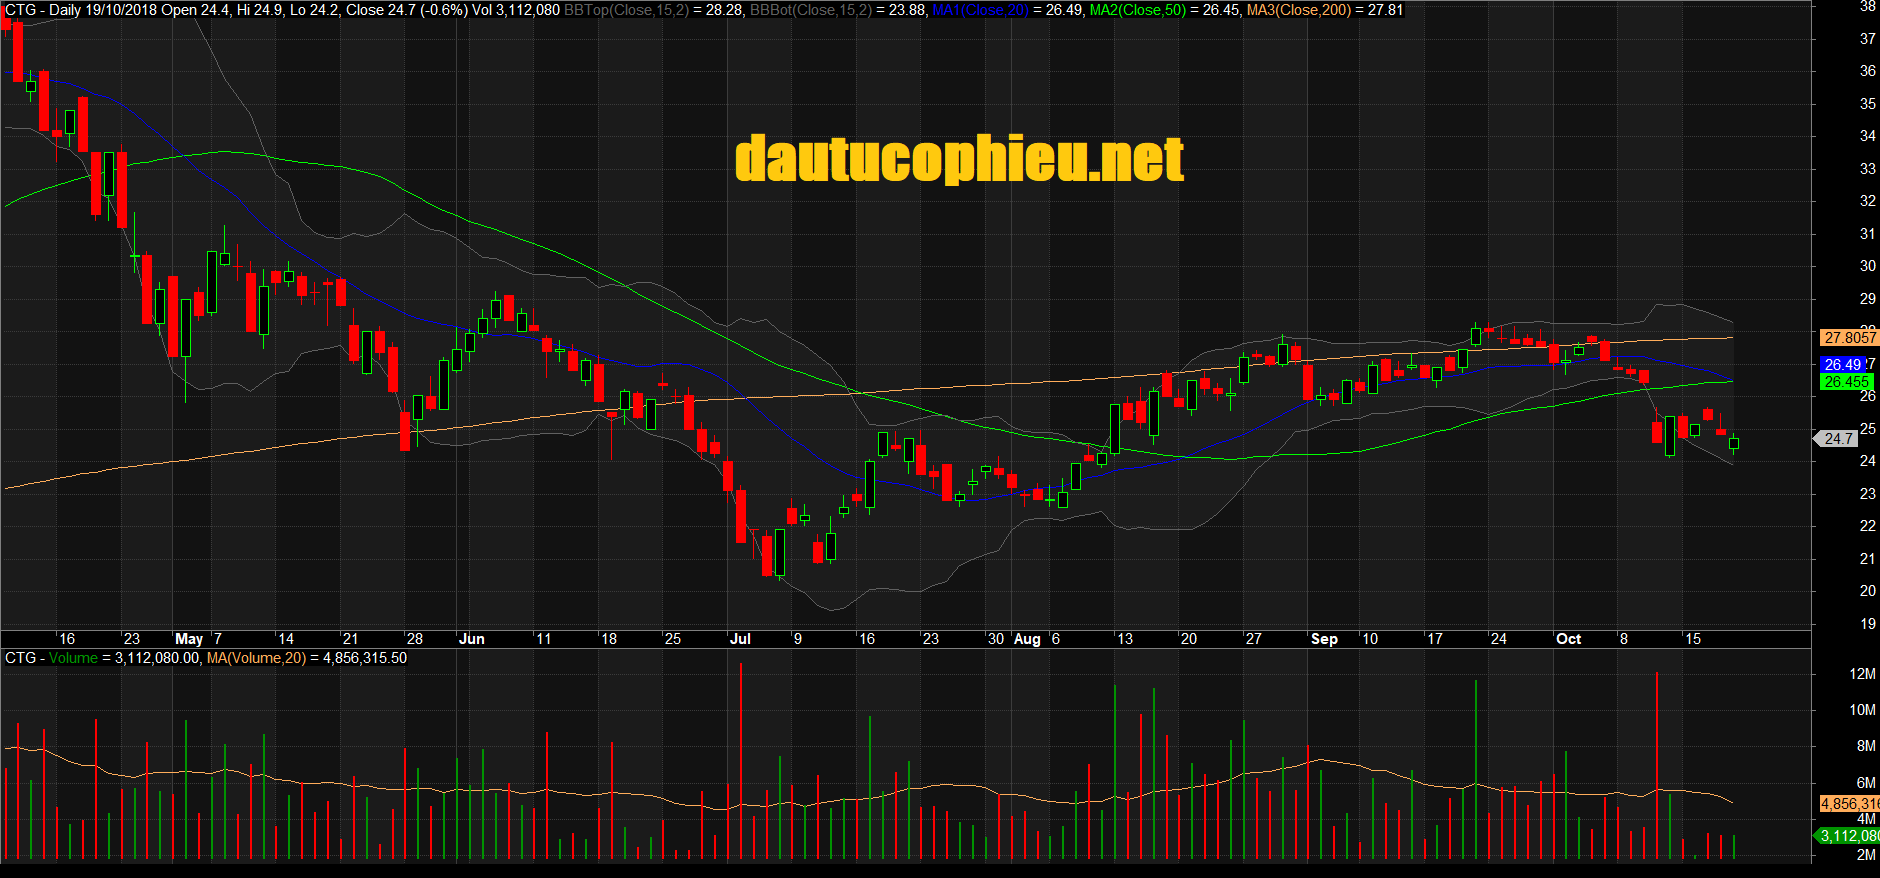Select the MA3(Close,200) indicator label
The image size is (1880, 878).
(1298, 10)
